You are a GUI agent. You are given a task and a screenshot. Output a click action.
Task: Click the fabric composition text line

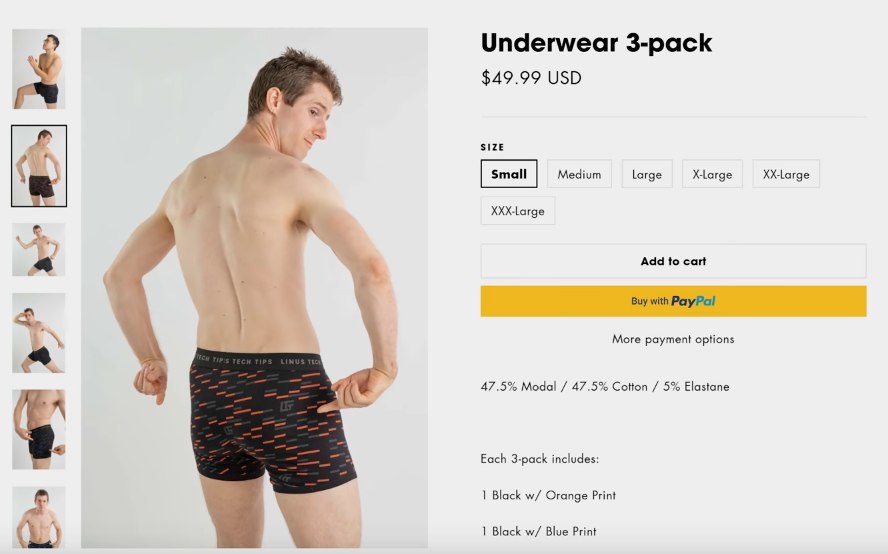click(605, 386)
